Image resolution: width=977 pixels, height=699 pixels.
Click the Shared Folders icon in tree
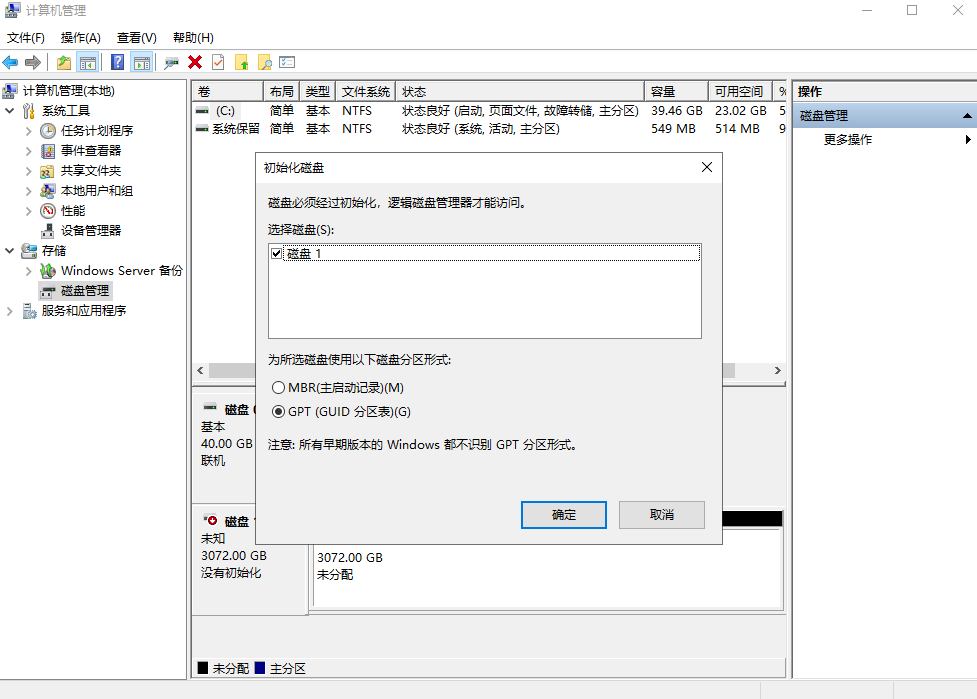(47, 171)
